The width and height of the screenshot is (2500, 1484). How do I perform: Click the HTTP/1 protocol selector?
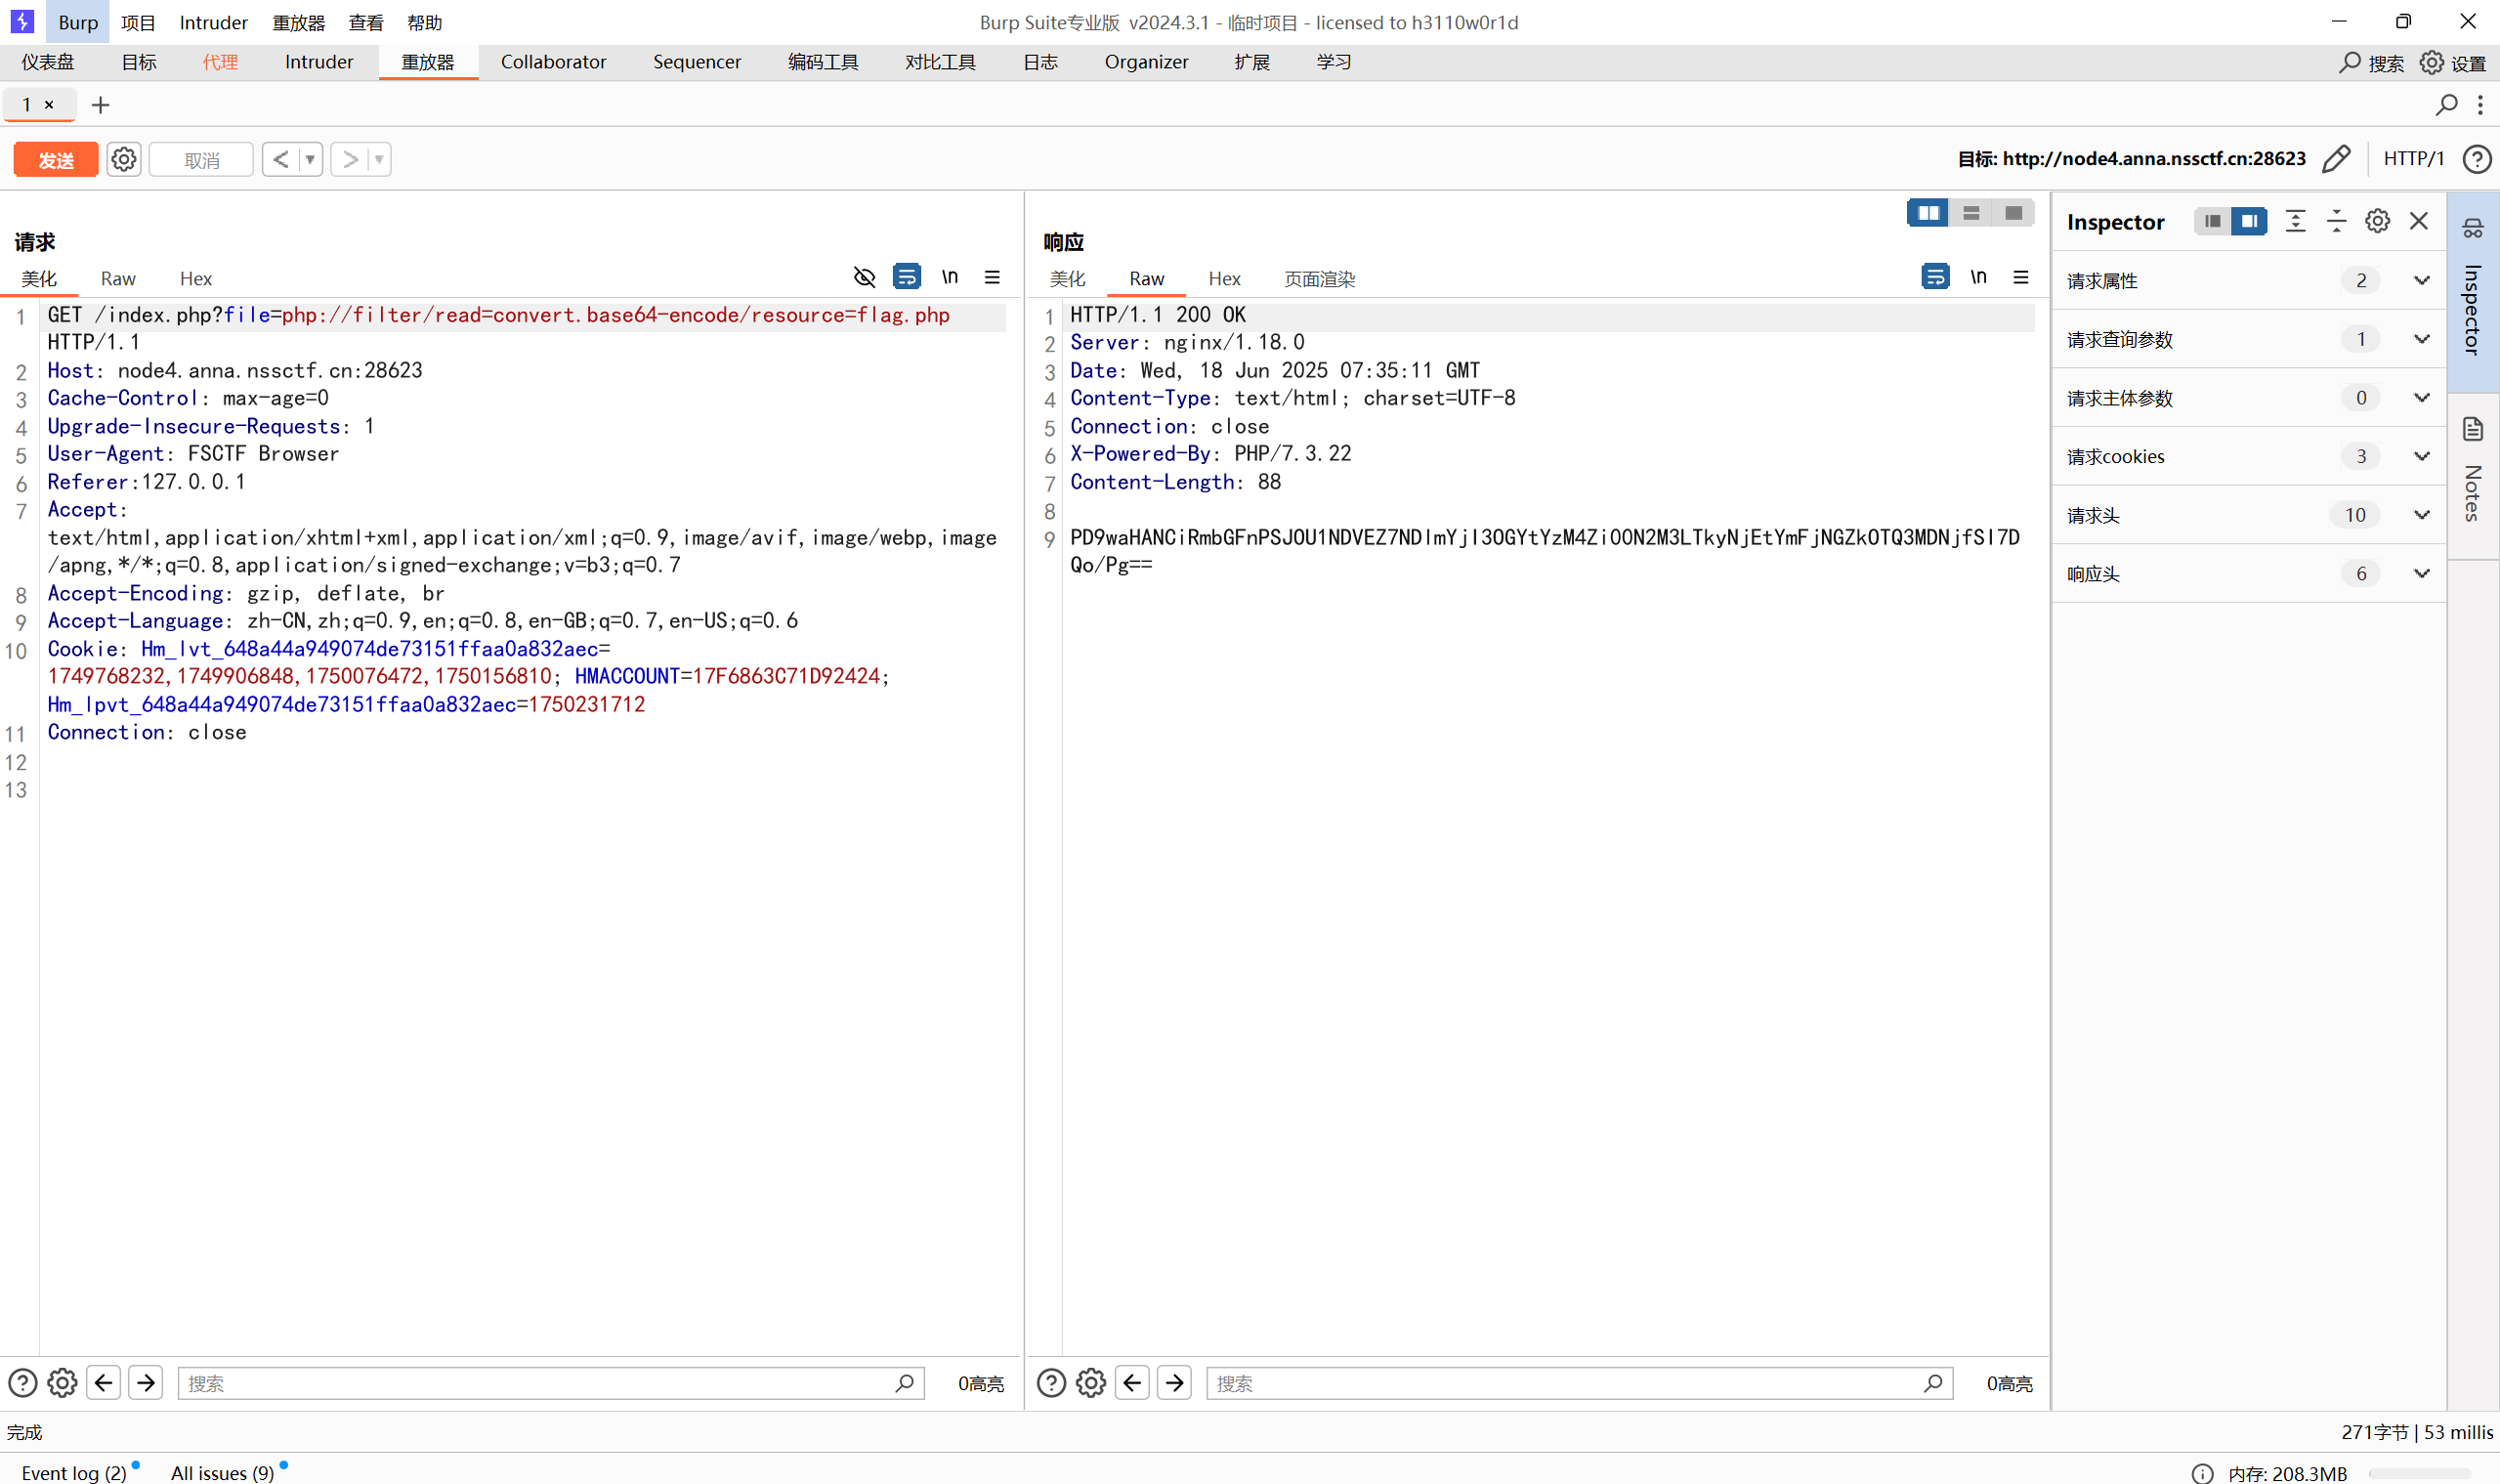[2413, 159]
